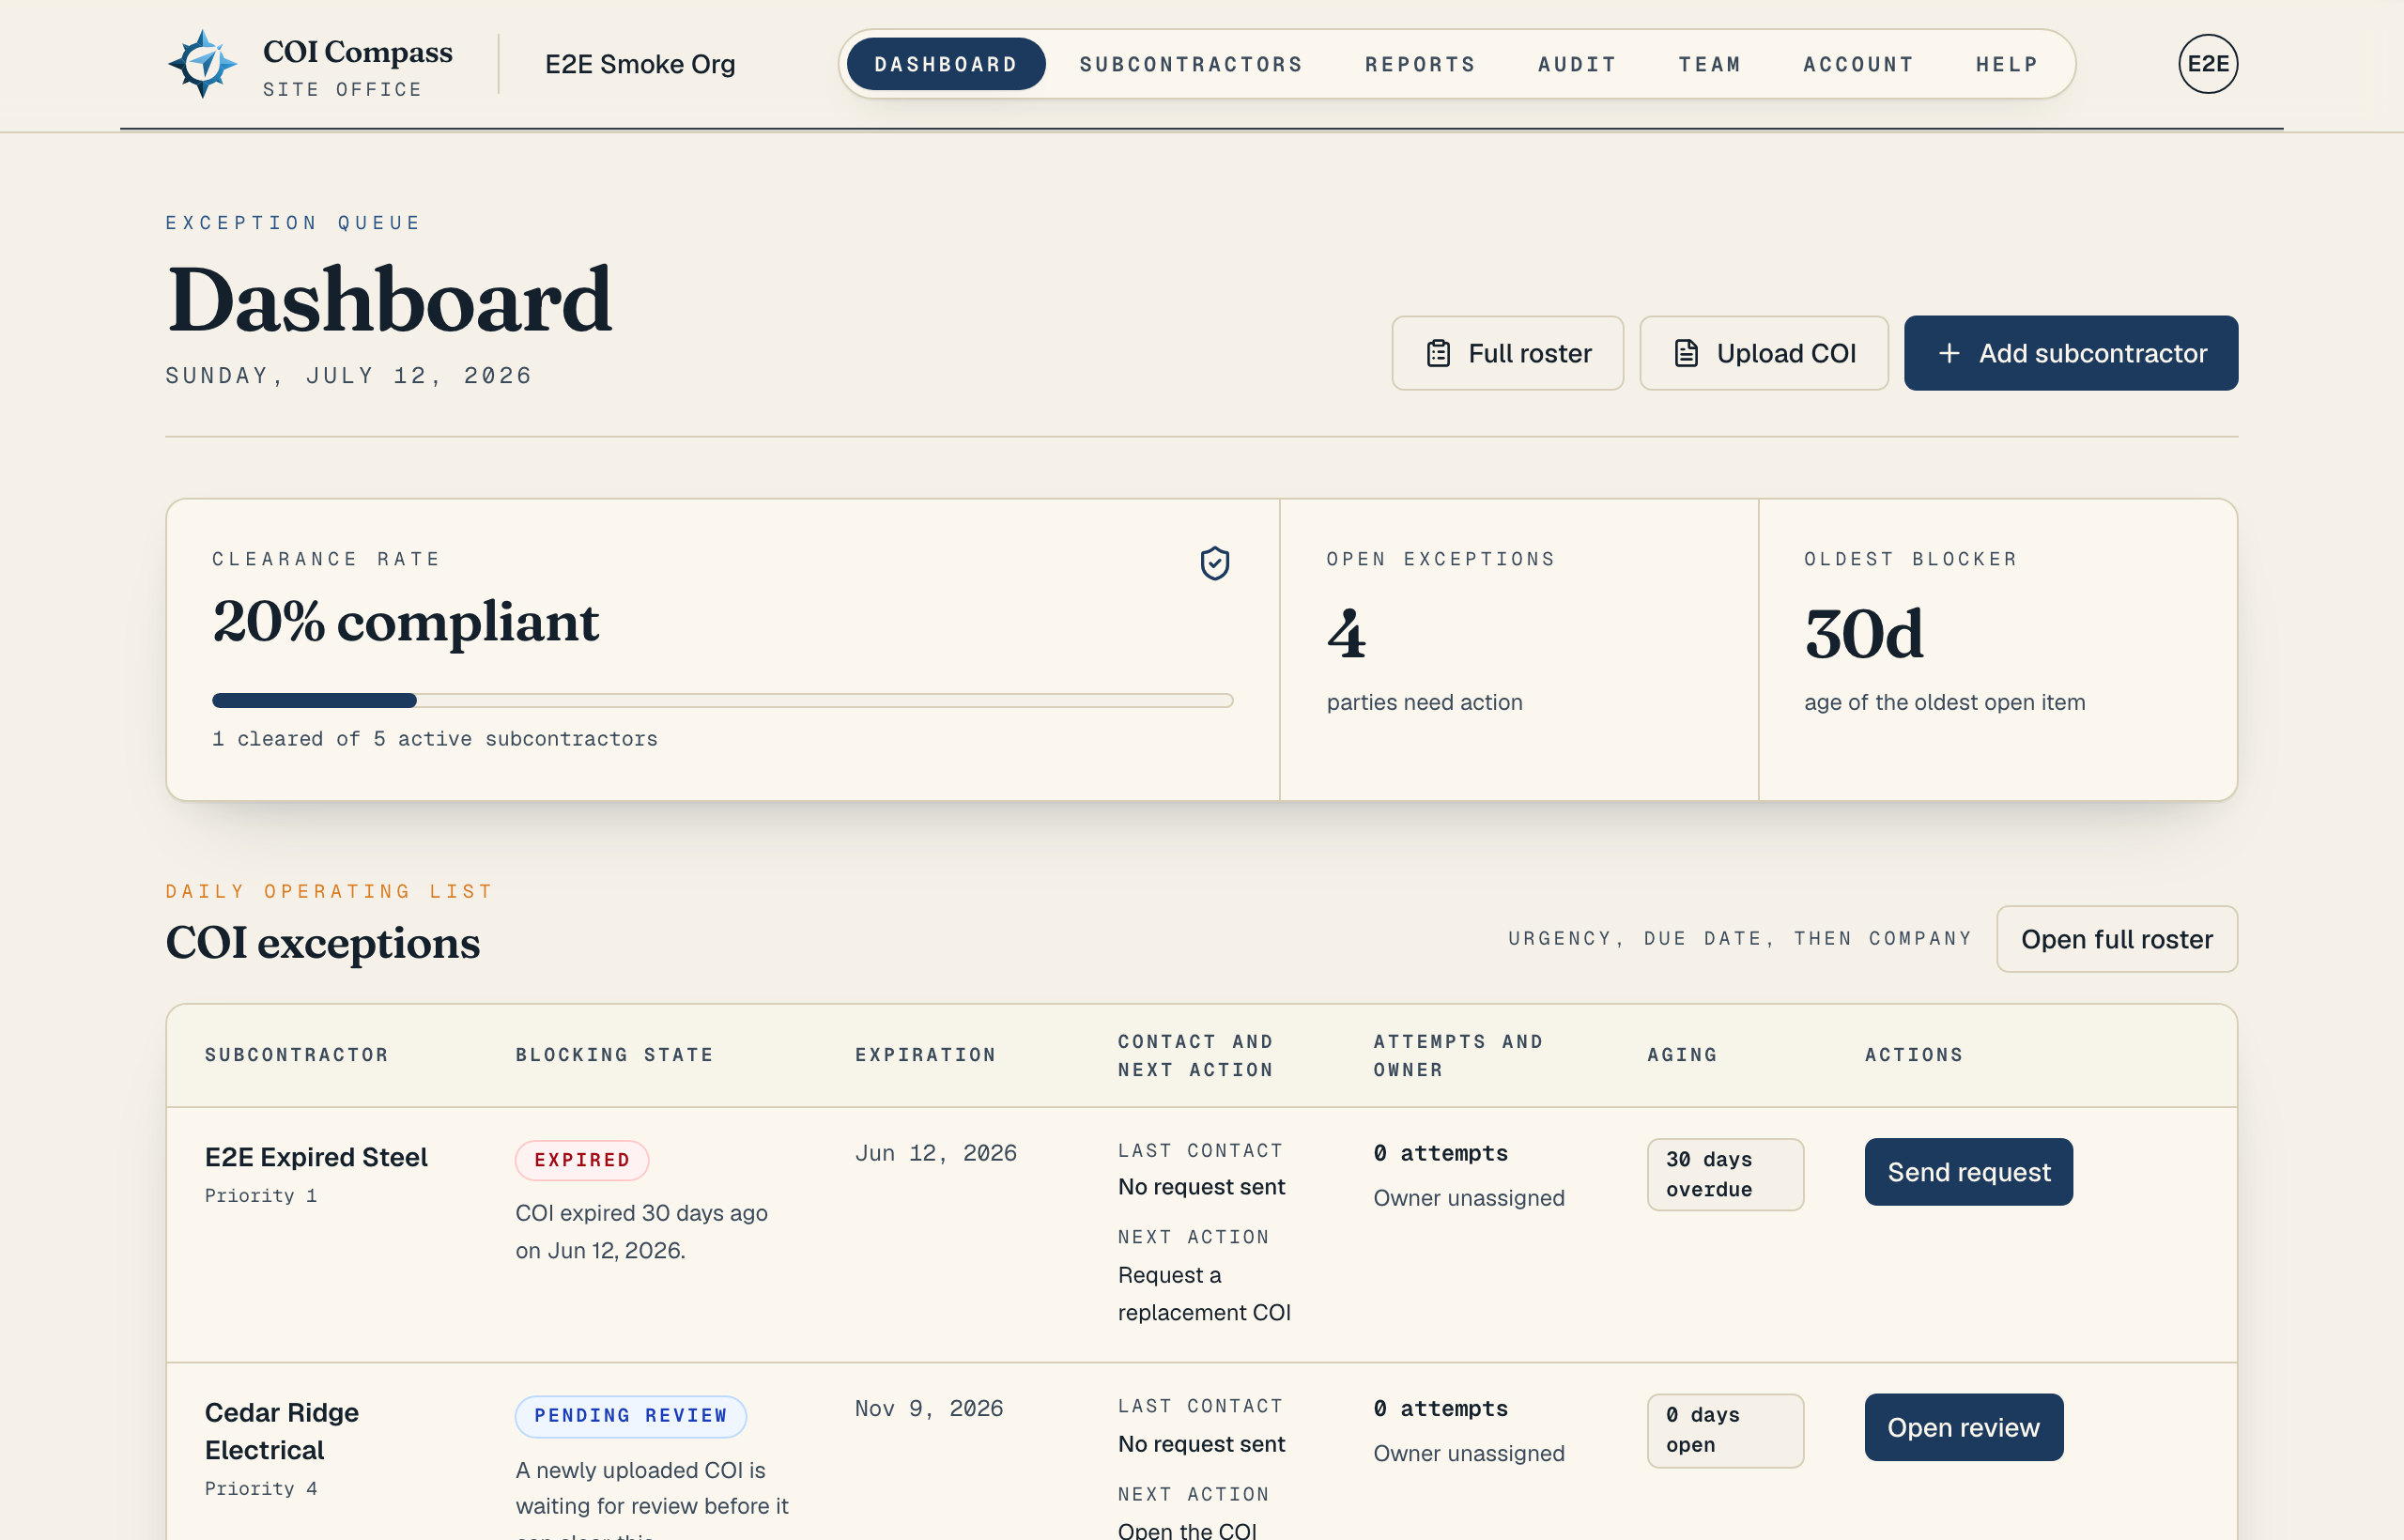The image size is (2404, 1540).
Task: Click the 'Priority 4' label
Action: click(261, 1489)
